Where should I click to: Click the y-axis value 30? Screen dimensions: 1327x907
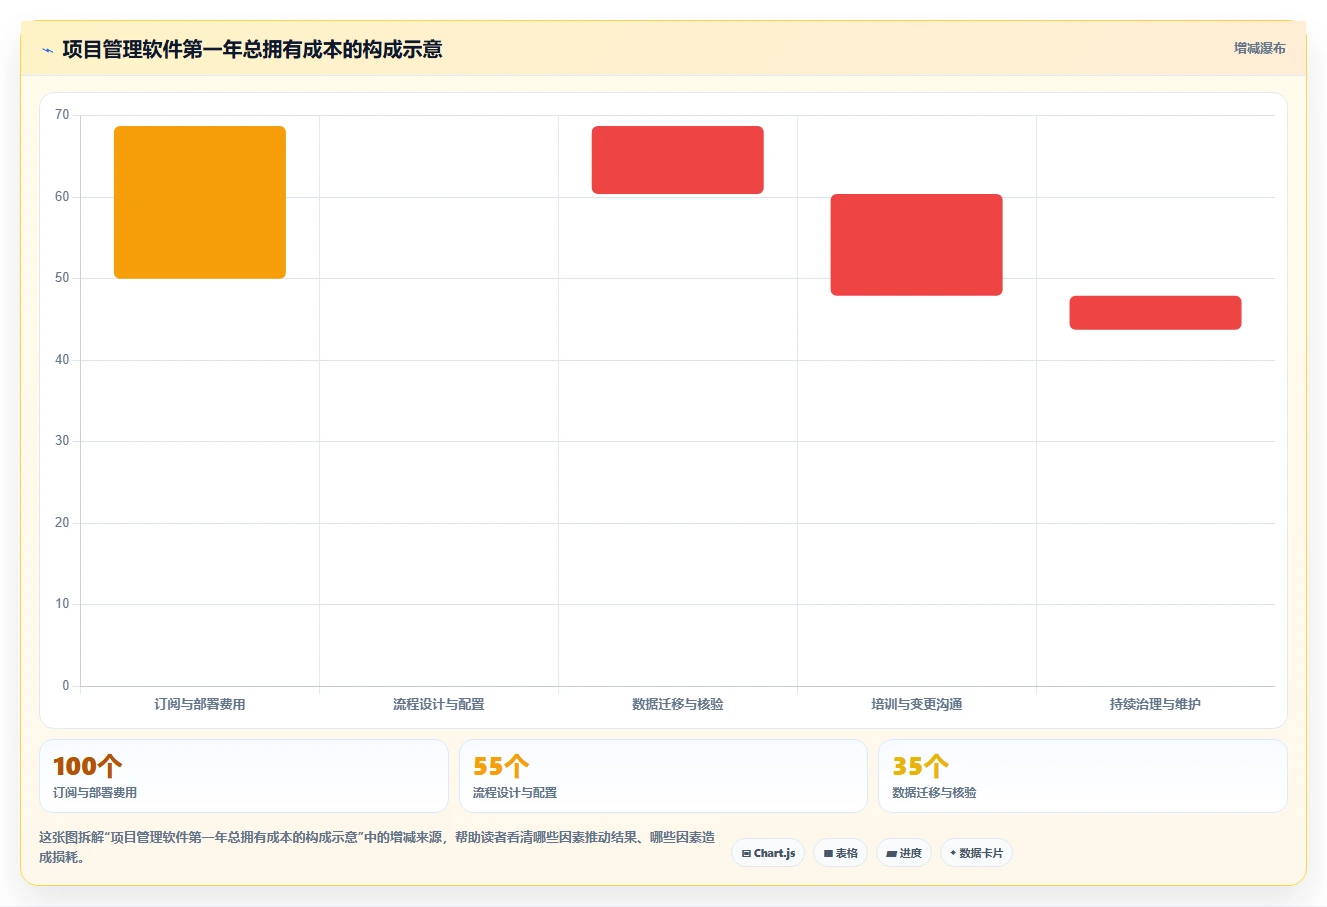[x=62, y=441]
